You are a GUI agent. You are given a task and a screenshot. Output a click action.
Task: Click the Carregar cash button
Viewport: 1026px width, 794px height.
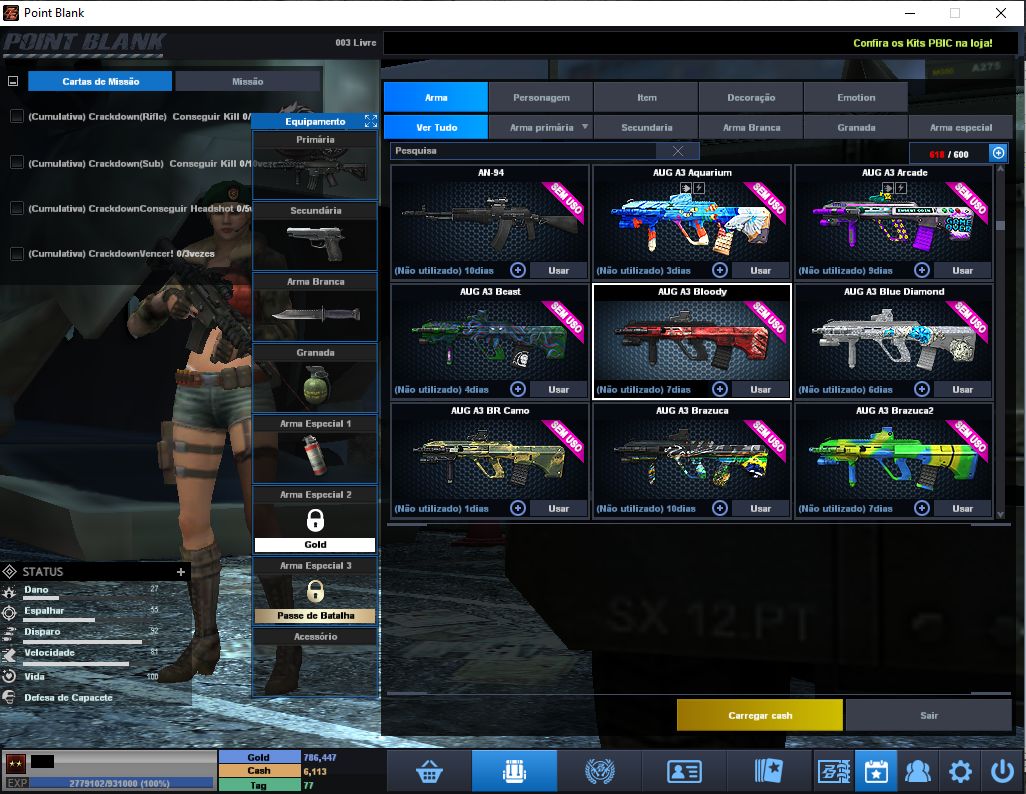(760, 715)
